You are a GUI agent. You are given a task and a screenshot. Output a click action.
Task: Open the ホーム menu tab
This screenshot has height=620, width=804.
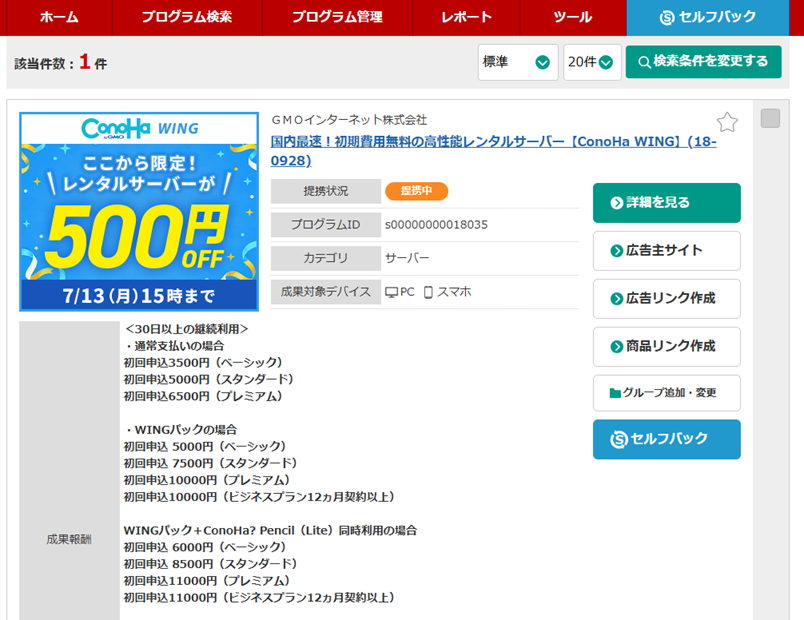59,17
